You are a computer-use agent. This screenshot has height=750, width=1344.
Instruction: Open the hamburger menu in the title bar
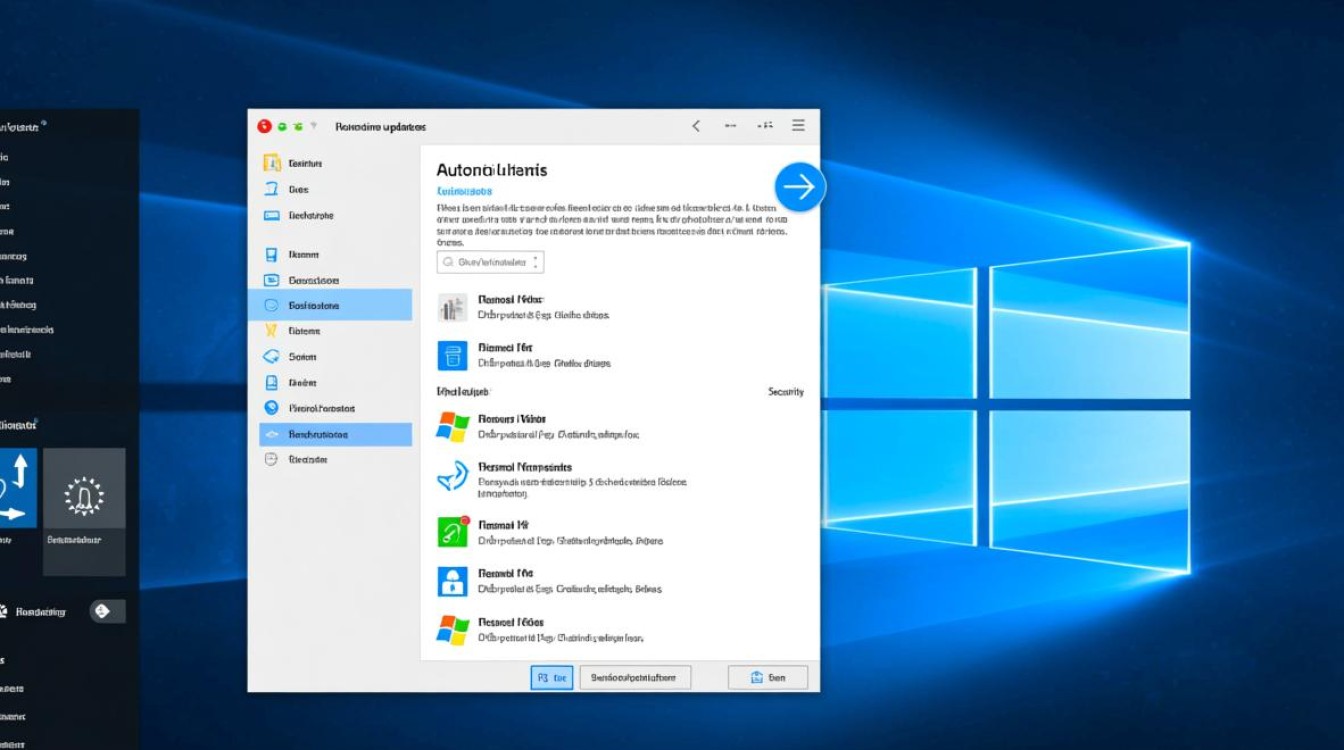(x=798, y=126)
